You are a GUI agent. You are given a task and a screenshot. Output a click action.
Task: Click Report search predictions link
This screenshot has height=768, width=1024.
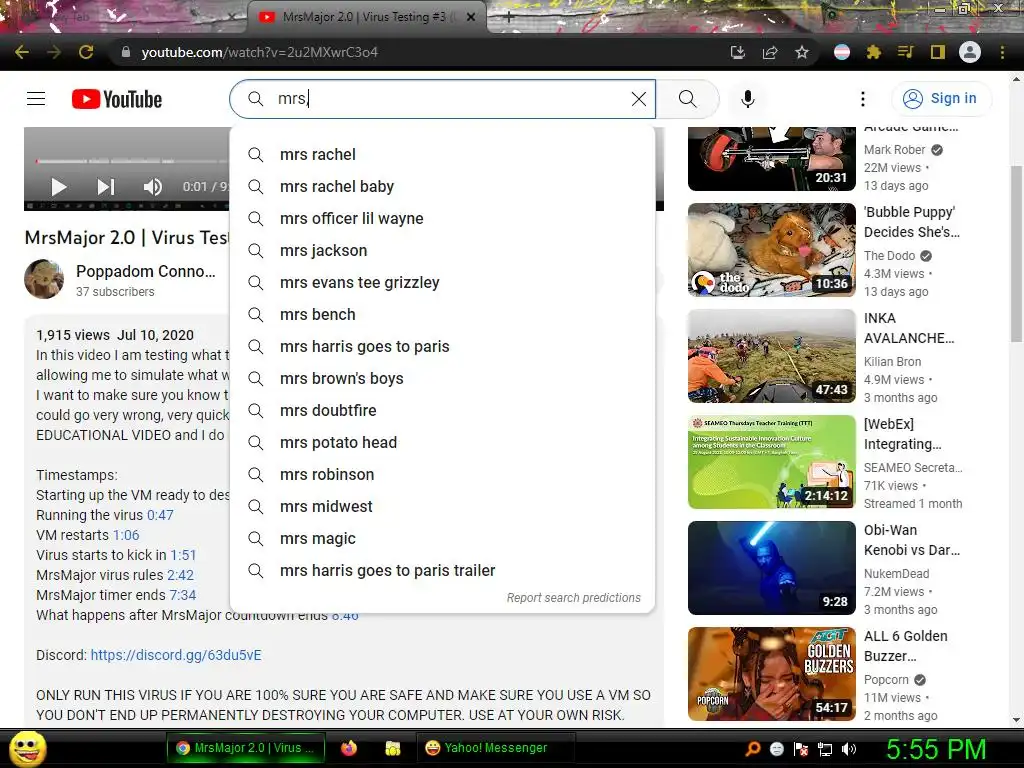573,598
